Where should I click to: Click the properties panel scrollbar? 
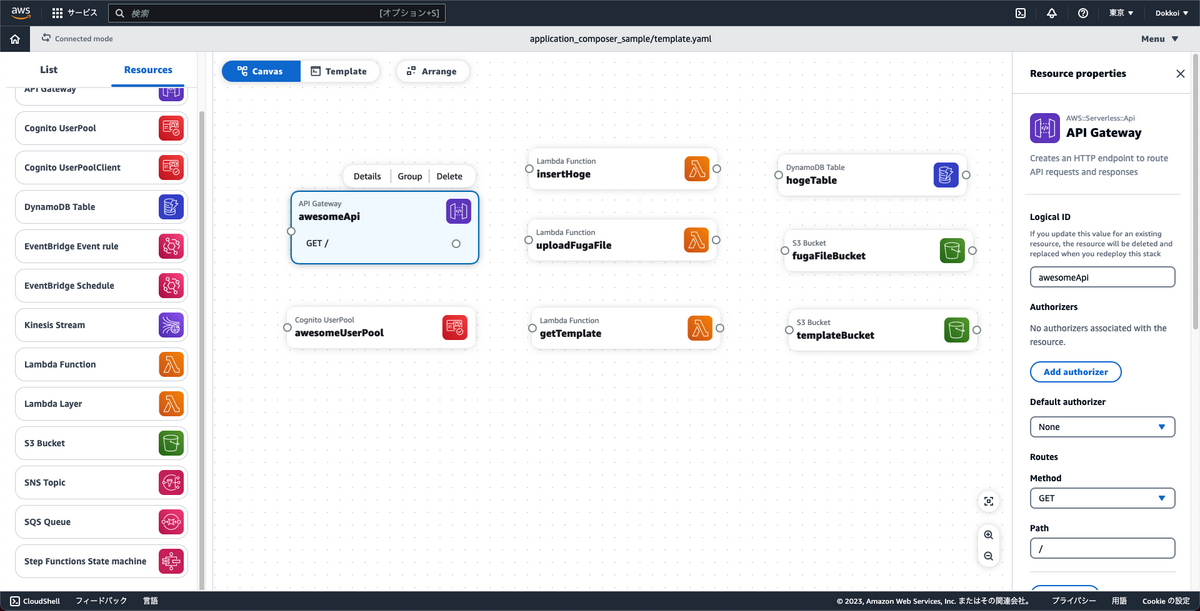click(x=1195, y=190)
